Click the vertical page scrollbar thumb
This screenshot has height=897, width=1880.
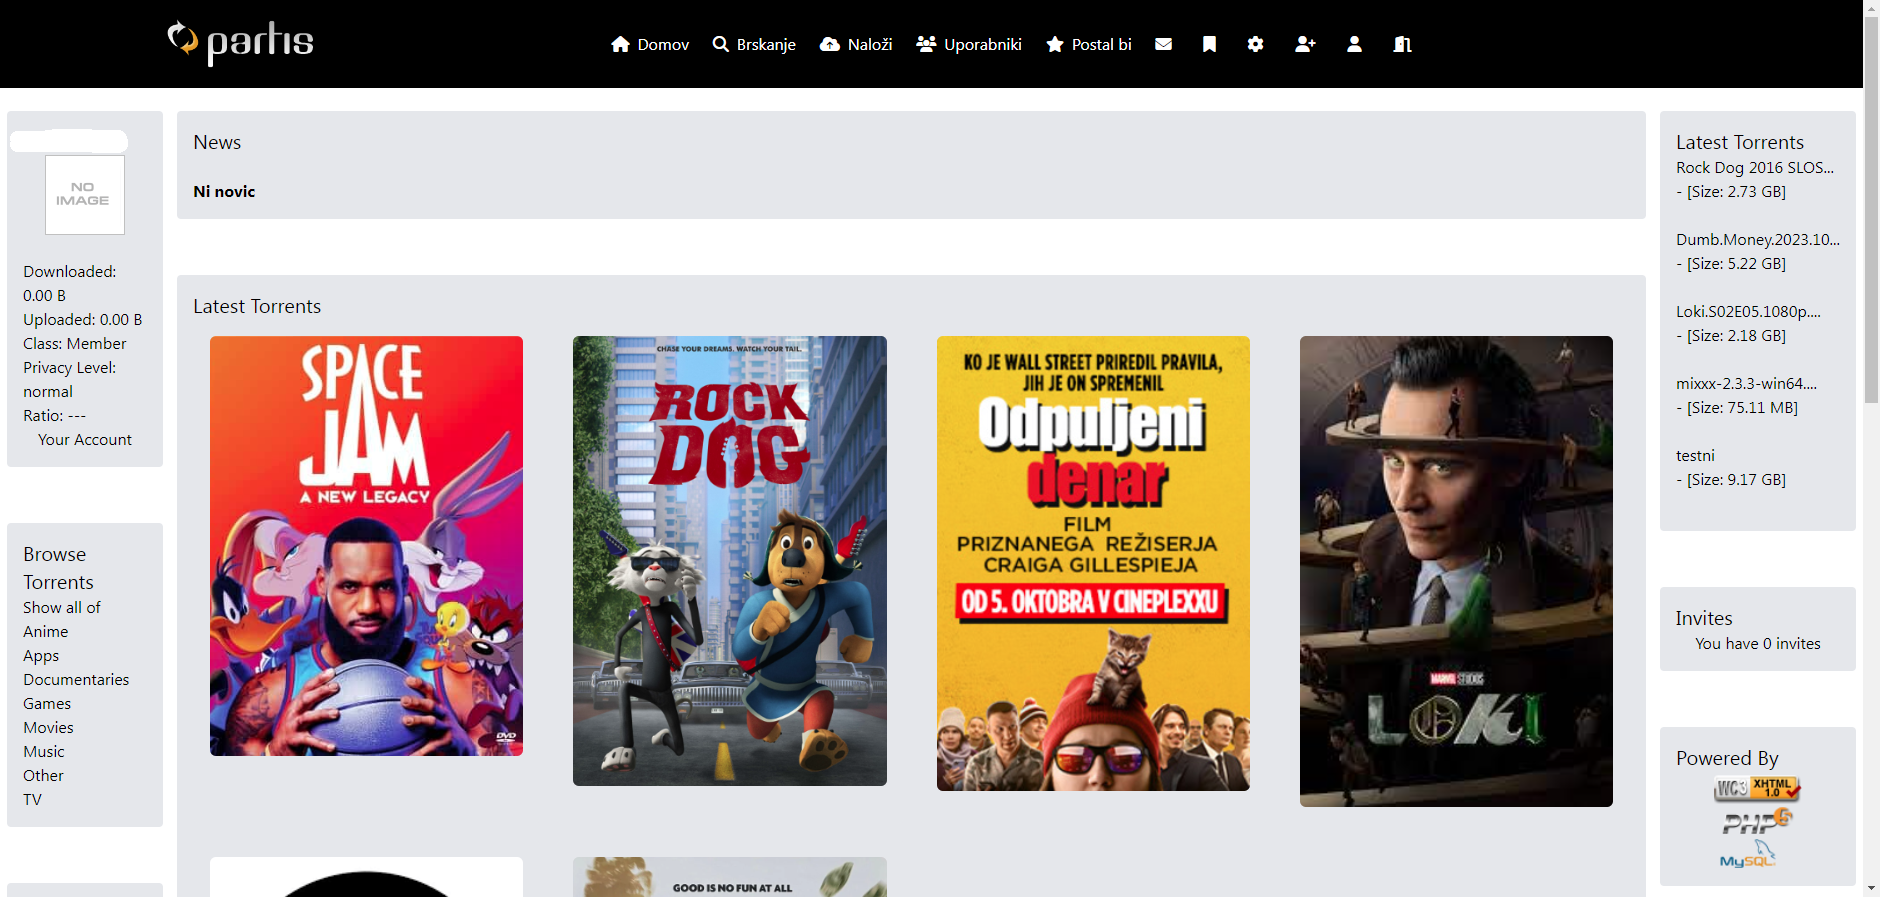pos(1872,210)
